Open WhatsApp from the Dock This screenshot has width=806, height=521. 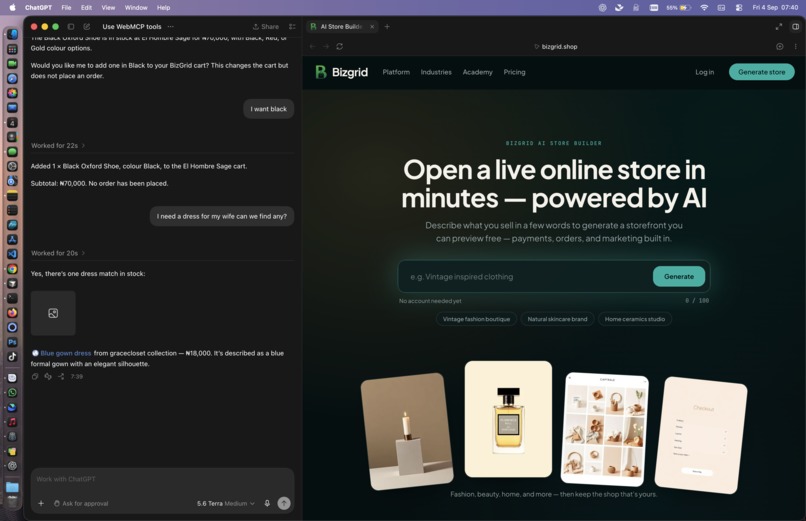click(12, 393)
